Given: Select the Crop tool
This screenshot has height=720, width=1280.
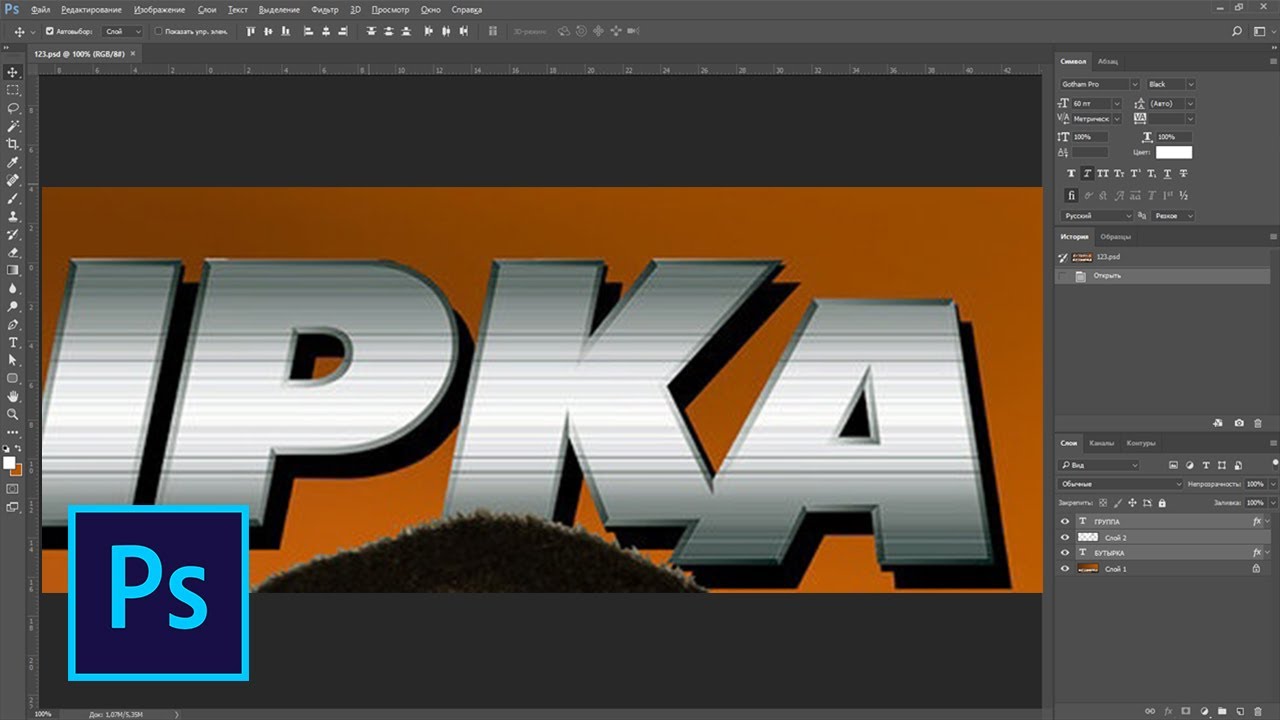Looking at the screenshot, I should (x=13, y=144).
